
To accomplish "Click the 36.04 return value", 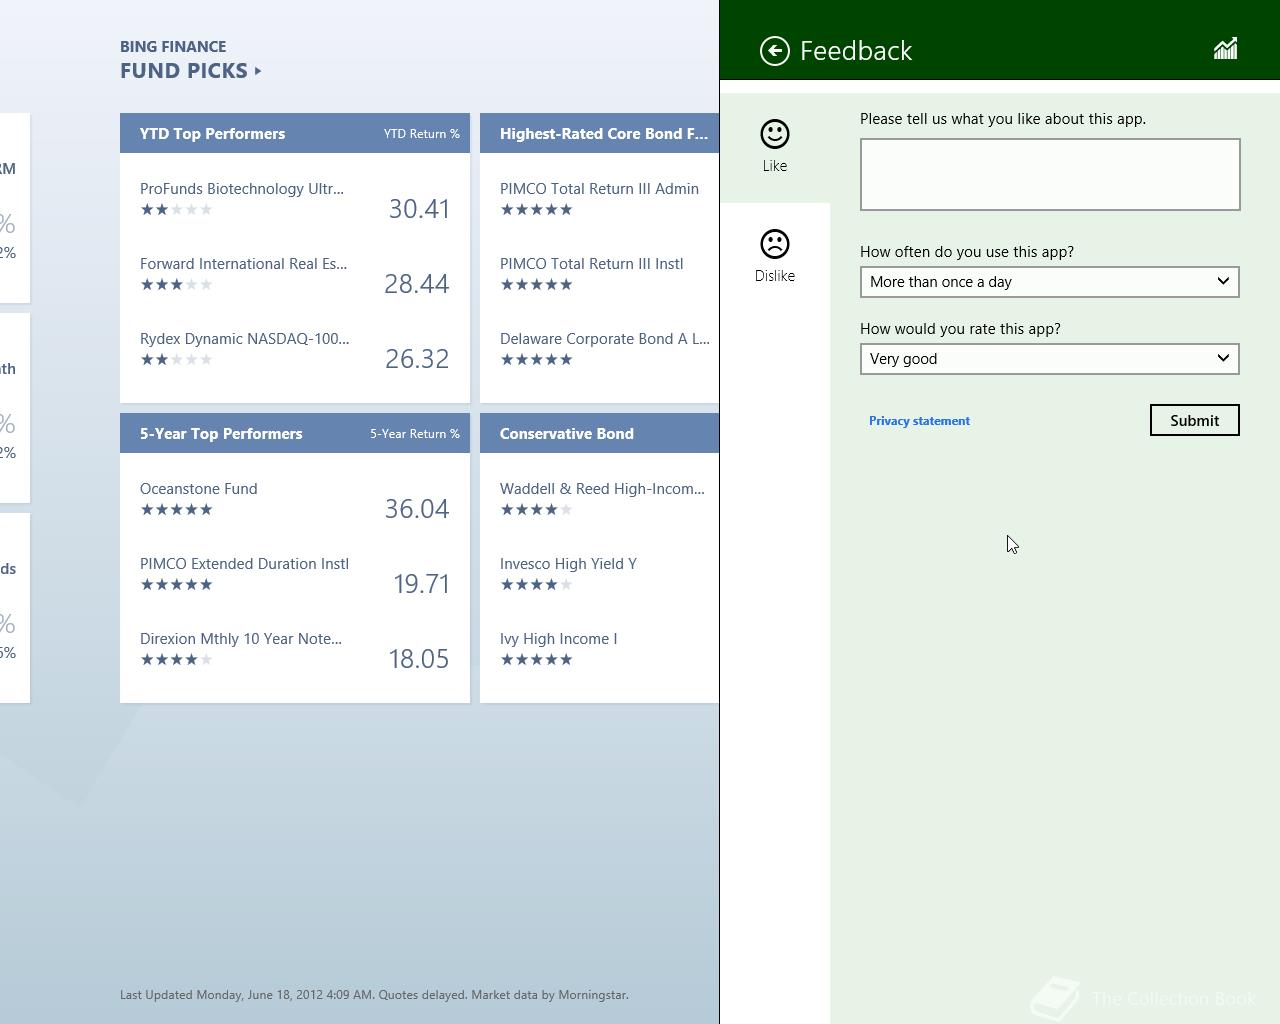I will tap(417, 509).
